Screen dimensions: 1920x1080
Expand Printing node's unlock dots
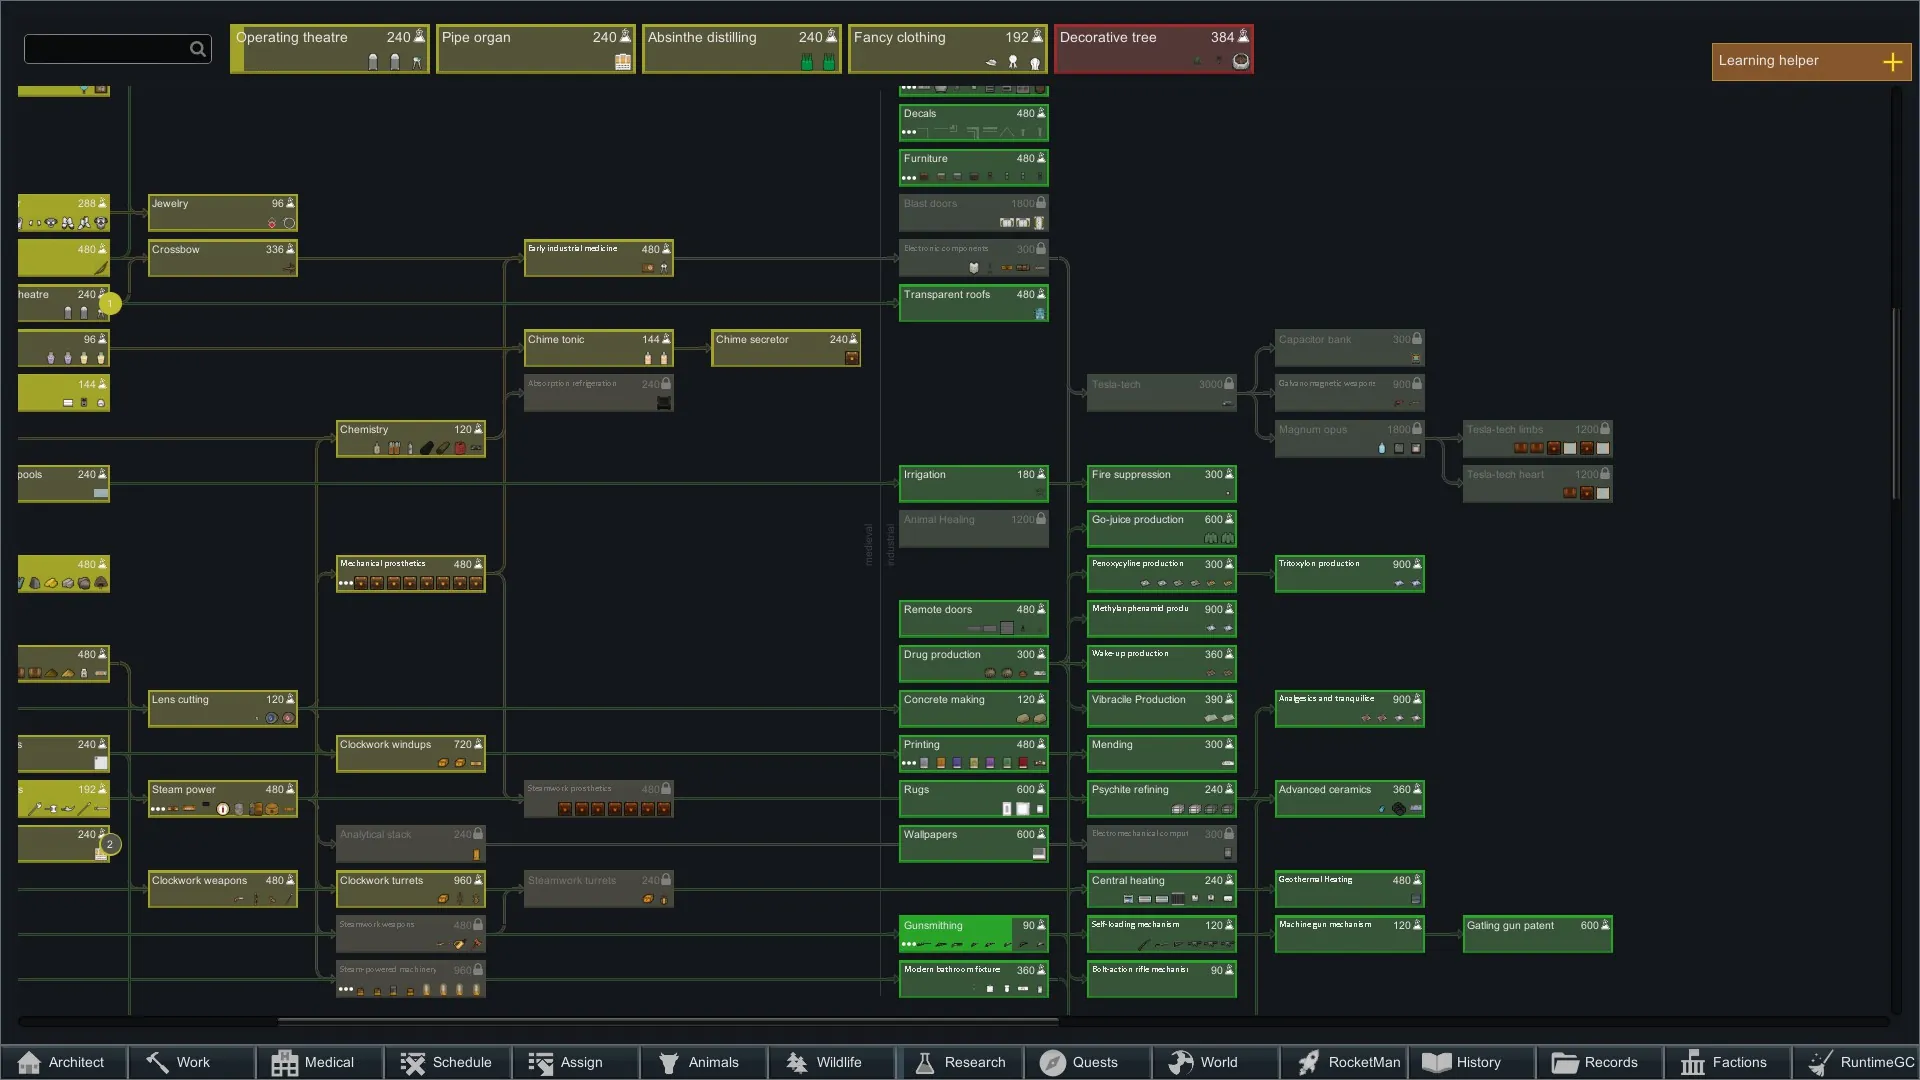coord(908,764)
